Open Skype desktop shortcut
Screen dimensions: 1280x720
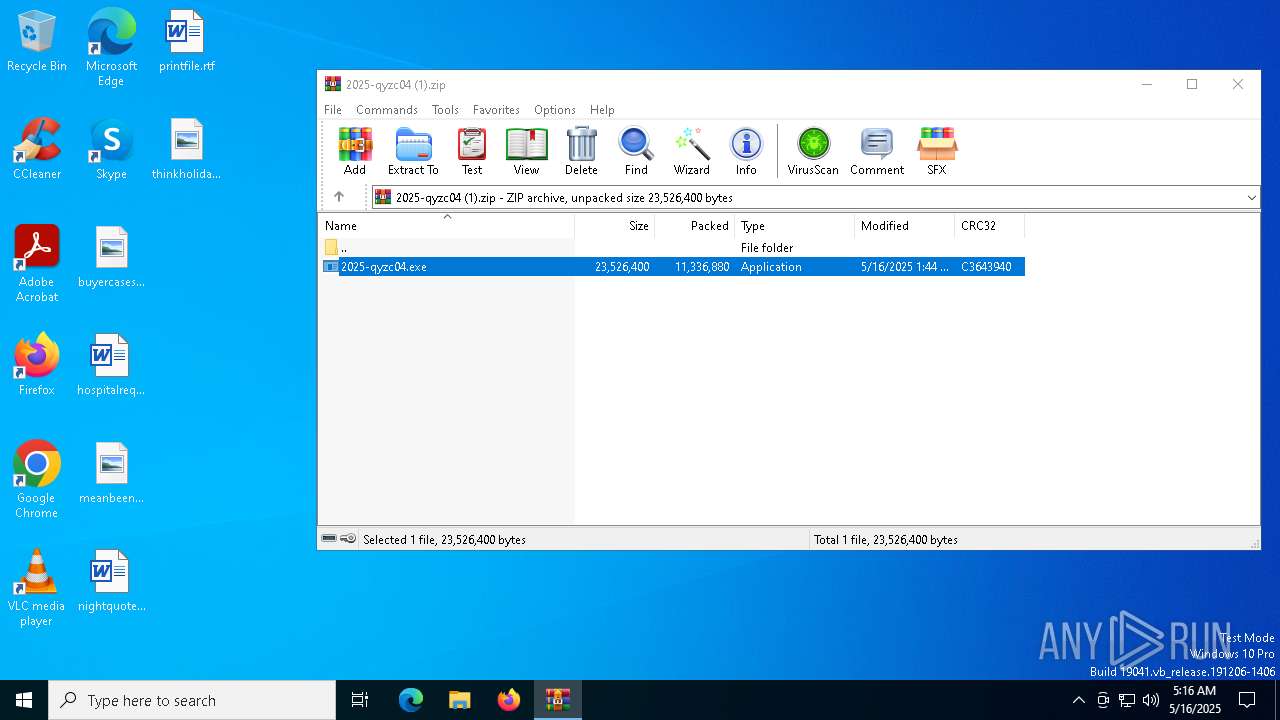(x=111, y=149)
